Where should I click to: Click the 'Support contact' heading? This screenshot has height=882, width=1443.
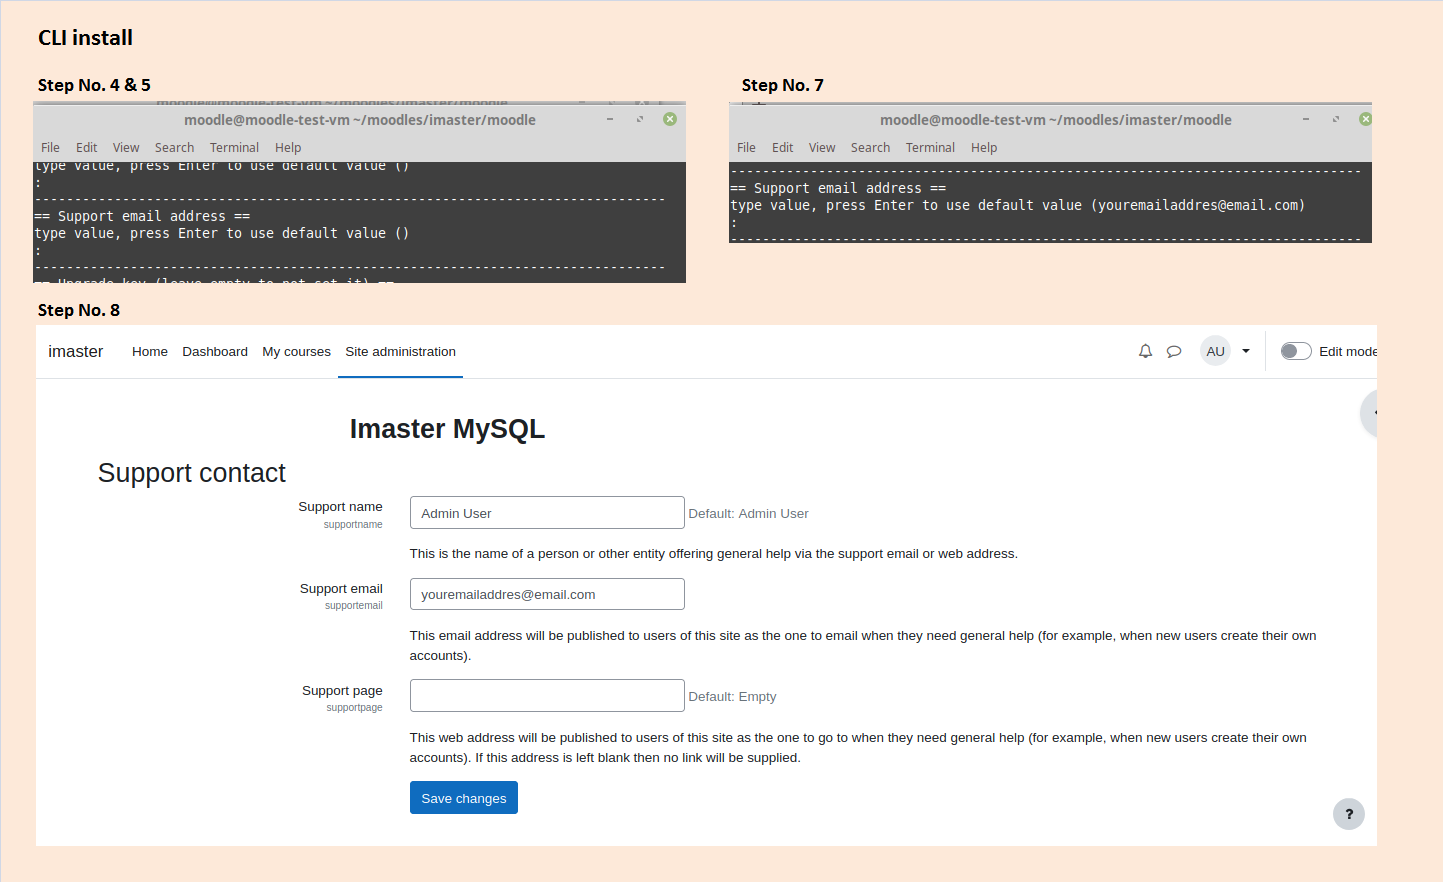[192, 473]
